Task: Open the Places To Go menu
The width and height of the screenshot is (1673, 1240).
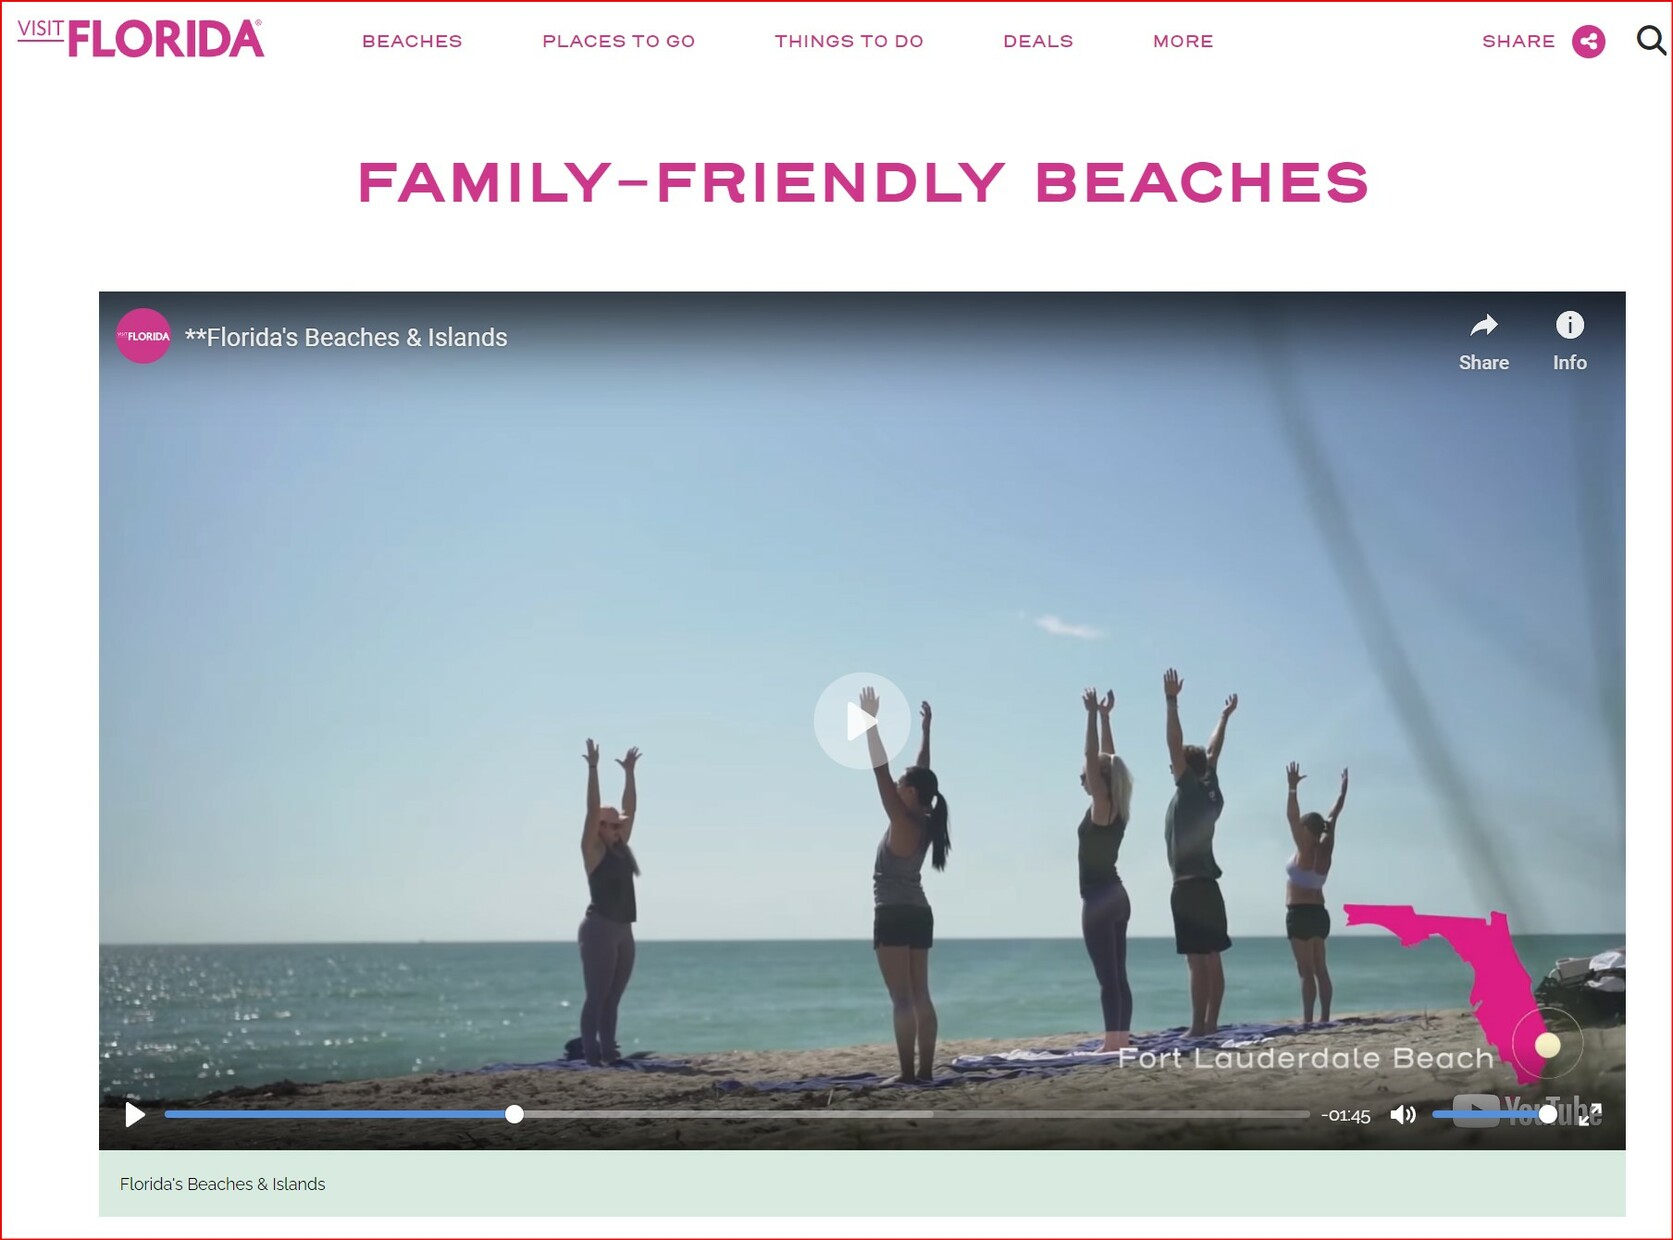Action: coord(618,41)
